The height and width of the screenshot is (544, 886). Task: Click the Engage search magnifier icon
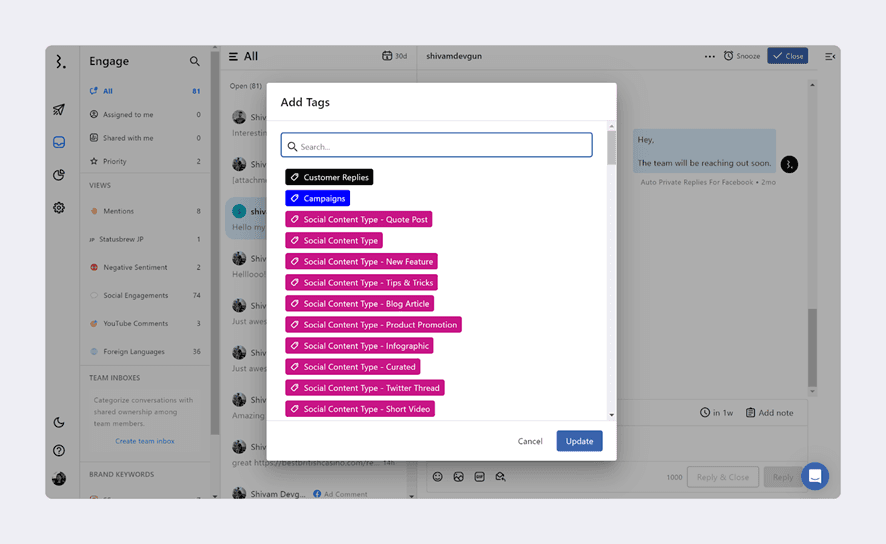click(x=195, y=62)
